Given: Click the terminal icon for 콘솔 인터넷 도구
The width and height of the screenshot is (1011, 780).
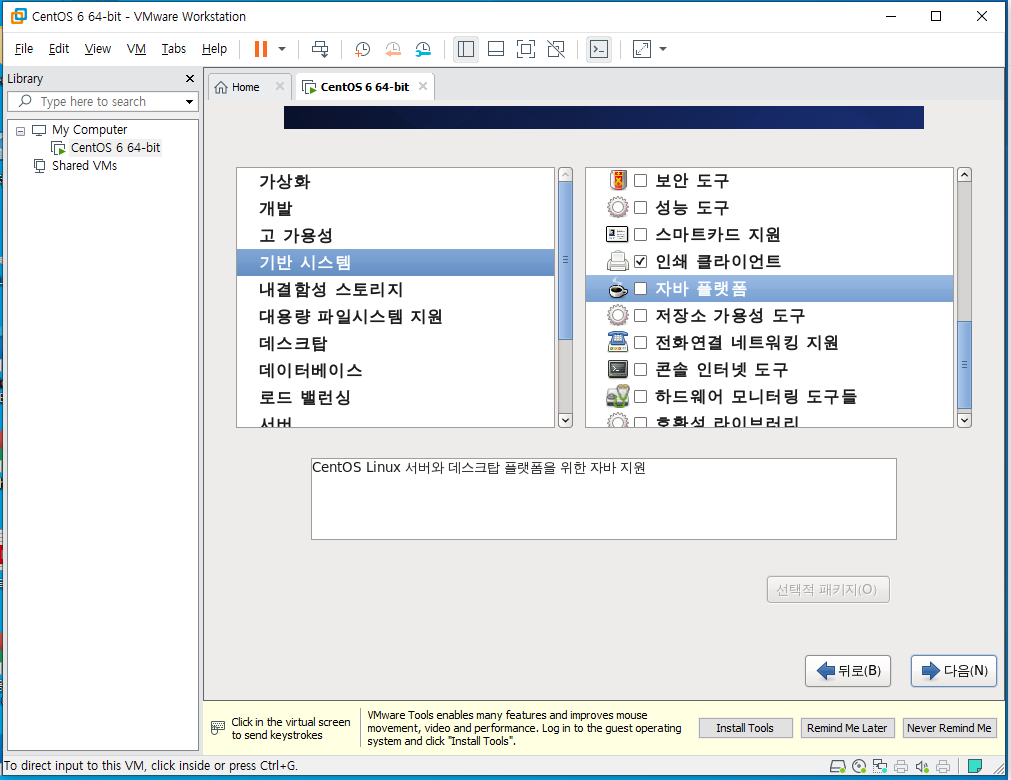Looking at the screenshot, I should [x=618, y=369].
